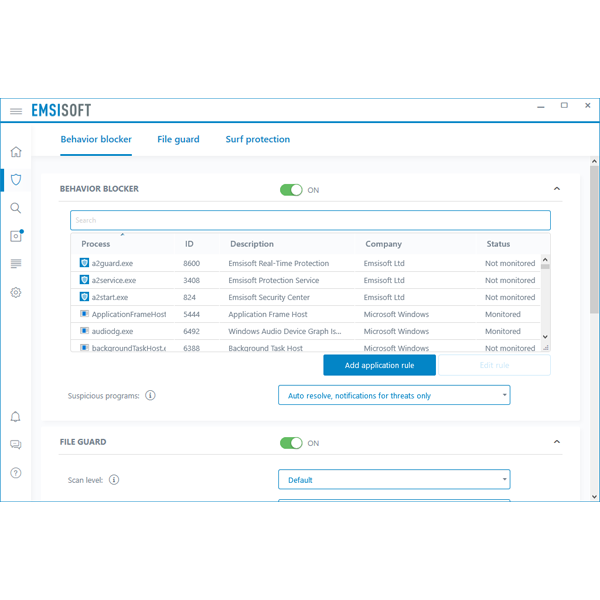Select the a2start.exe process name
This screenshot has height=600, width=600.
[110, 297]
